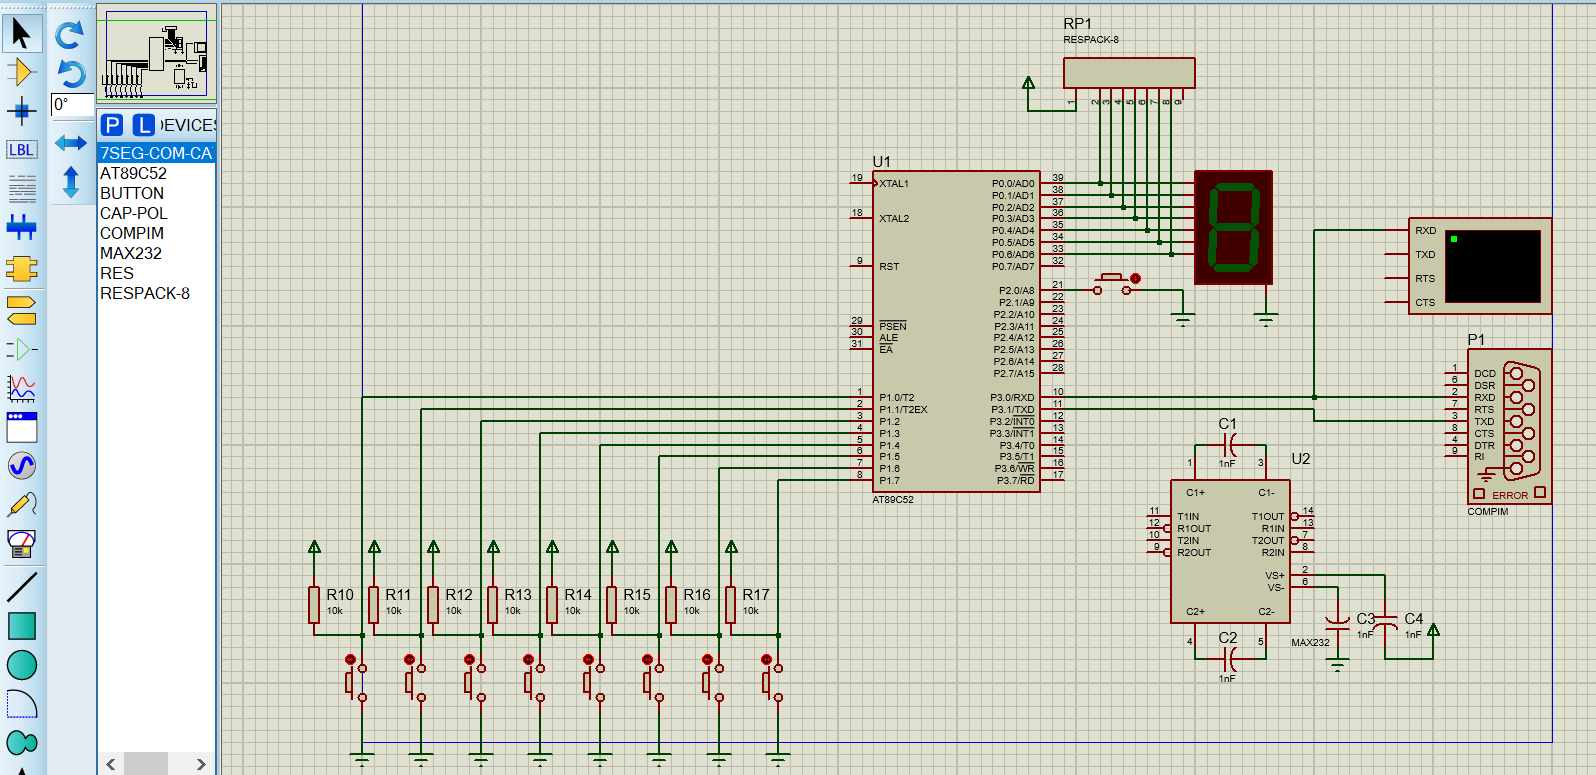Select the 2D Graphics Line tool

(21, 587)
